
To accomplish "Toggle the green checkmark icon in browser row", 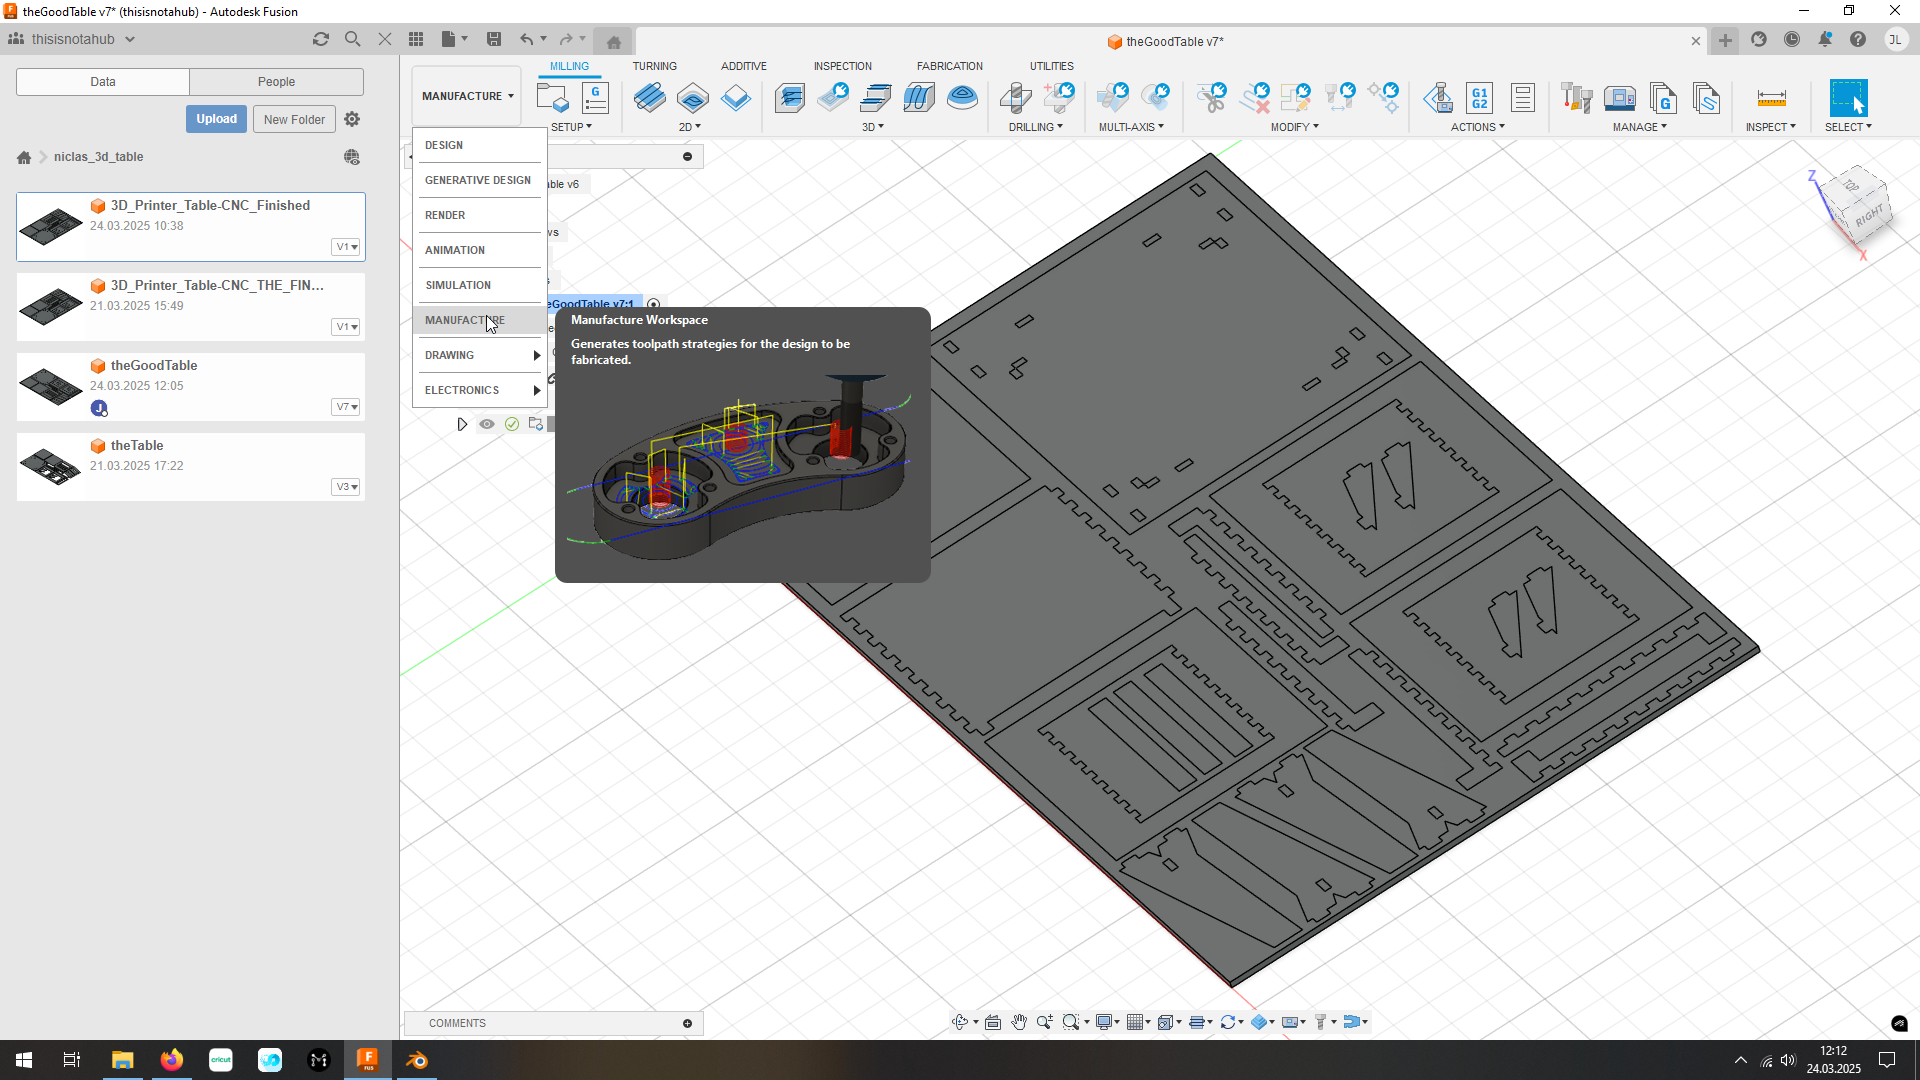I will 512,424.
